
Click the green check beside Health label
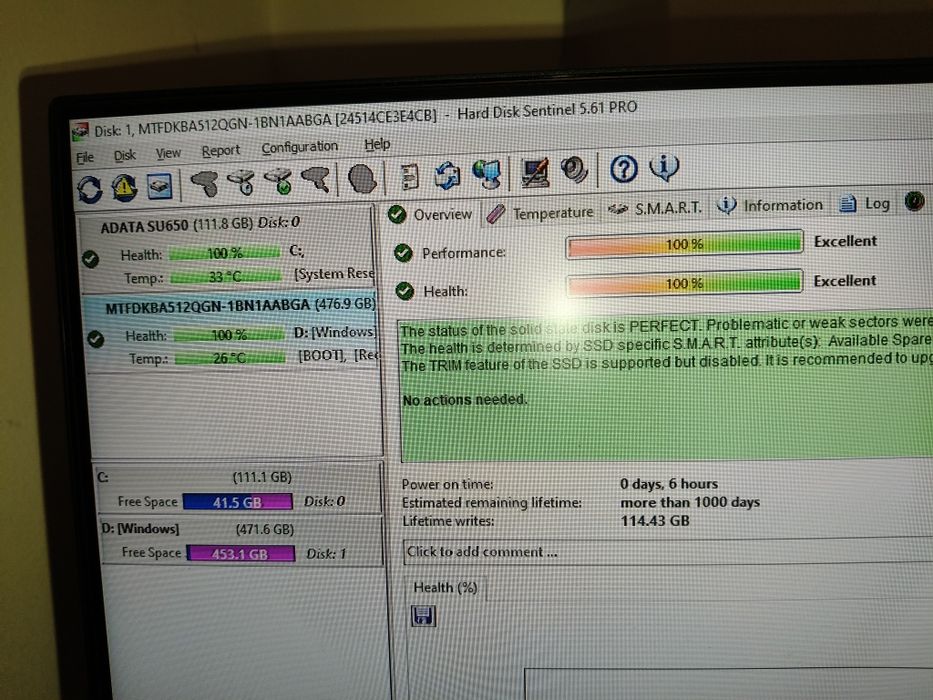pos(405,291)
